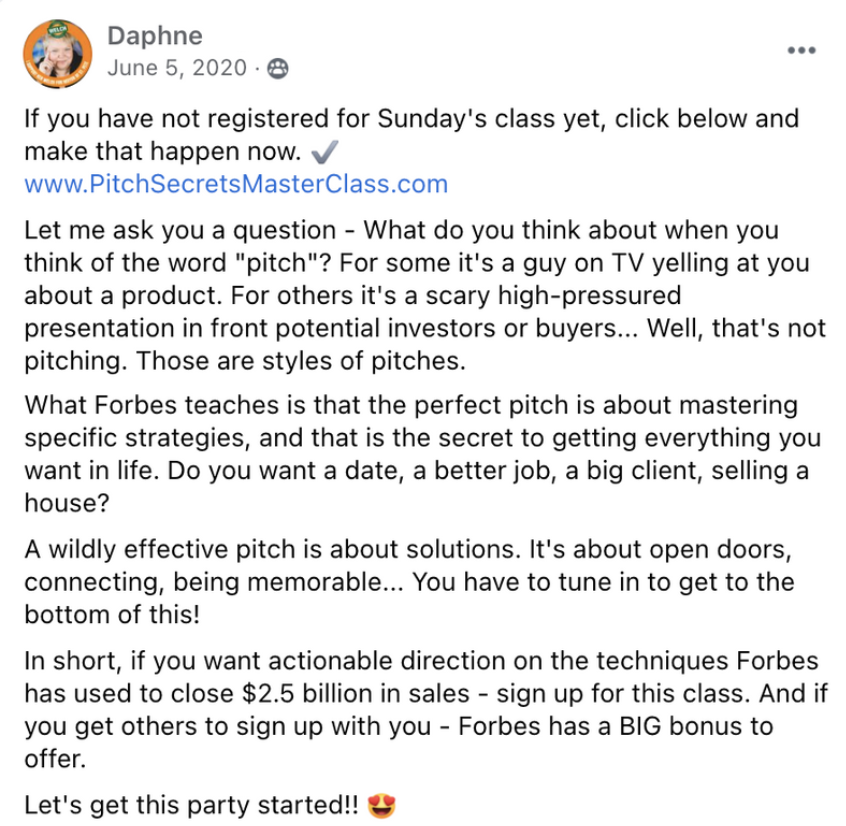Click the "Those are styles of pitches" sentence

(301, 361)
